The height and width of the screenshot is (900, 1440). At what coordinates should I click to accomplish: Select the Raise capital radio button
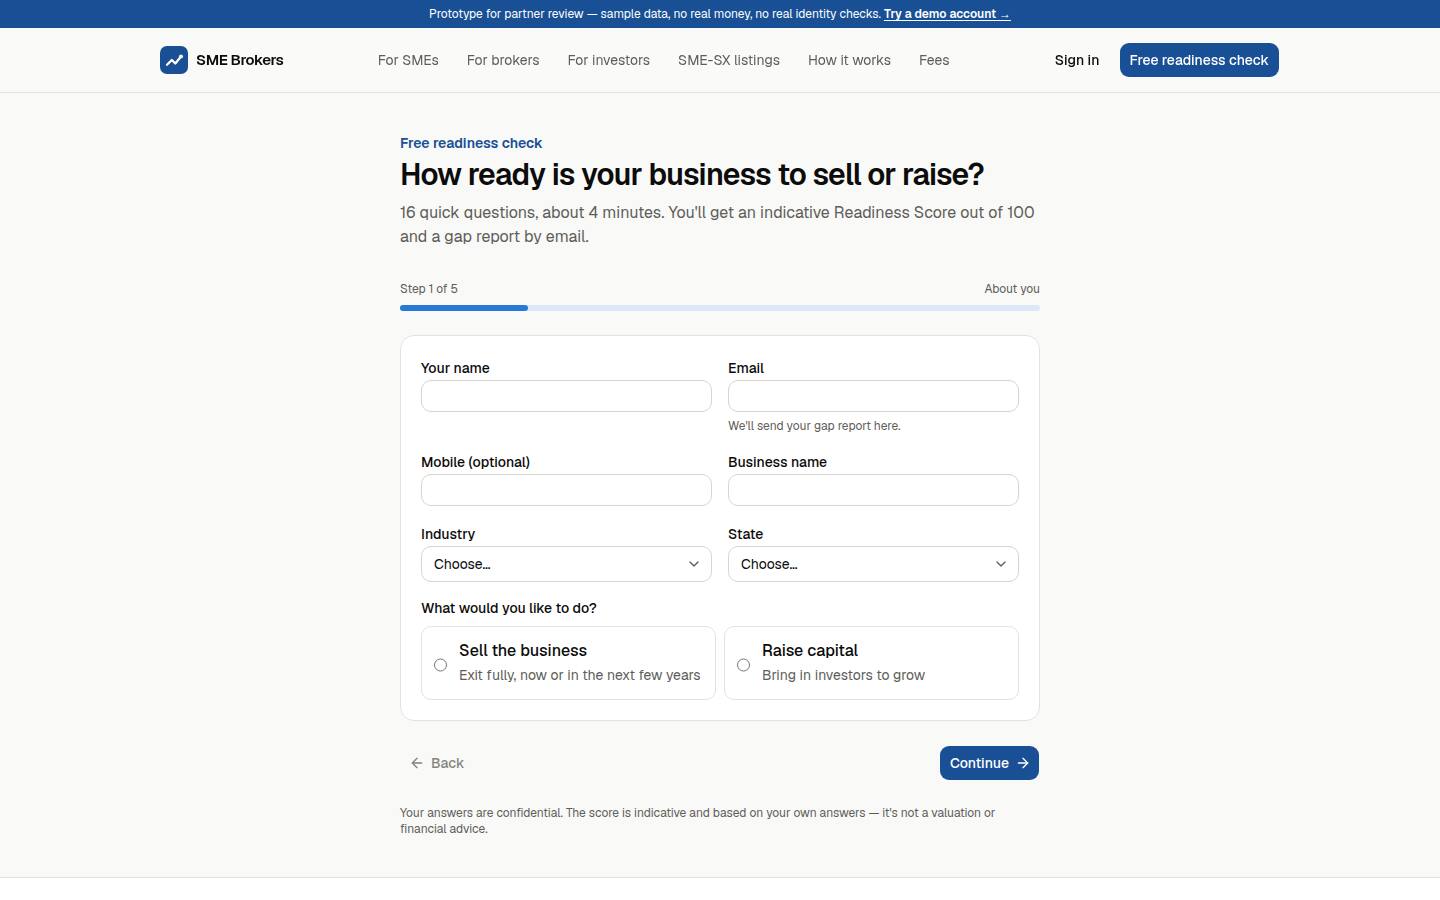click(x=743, y=665)
